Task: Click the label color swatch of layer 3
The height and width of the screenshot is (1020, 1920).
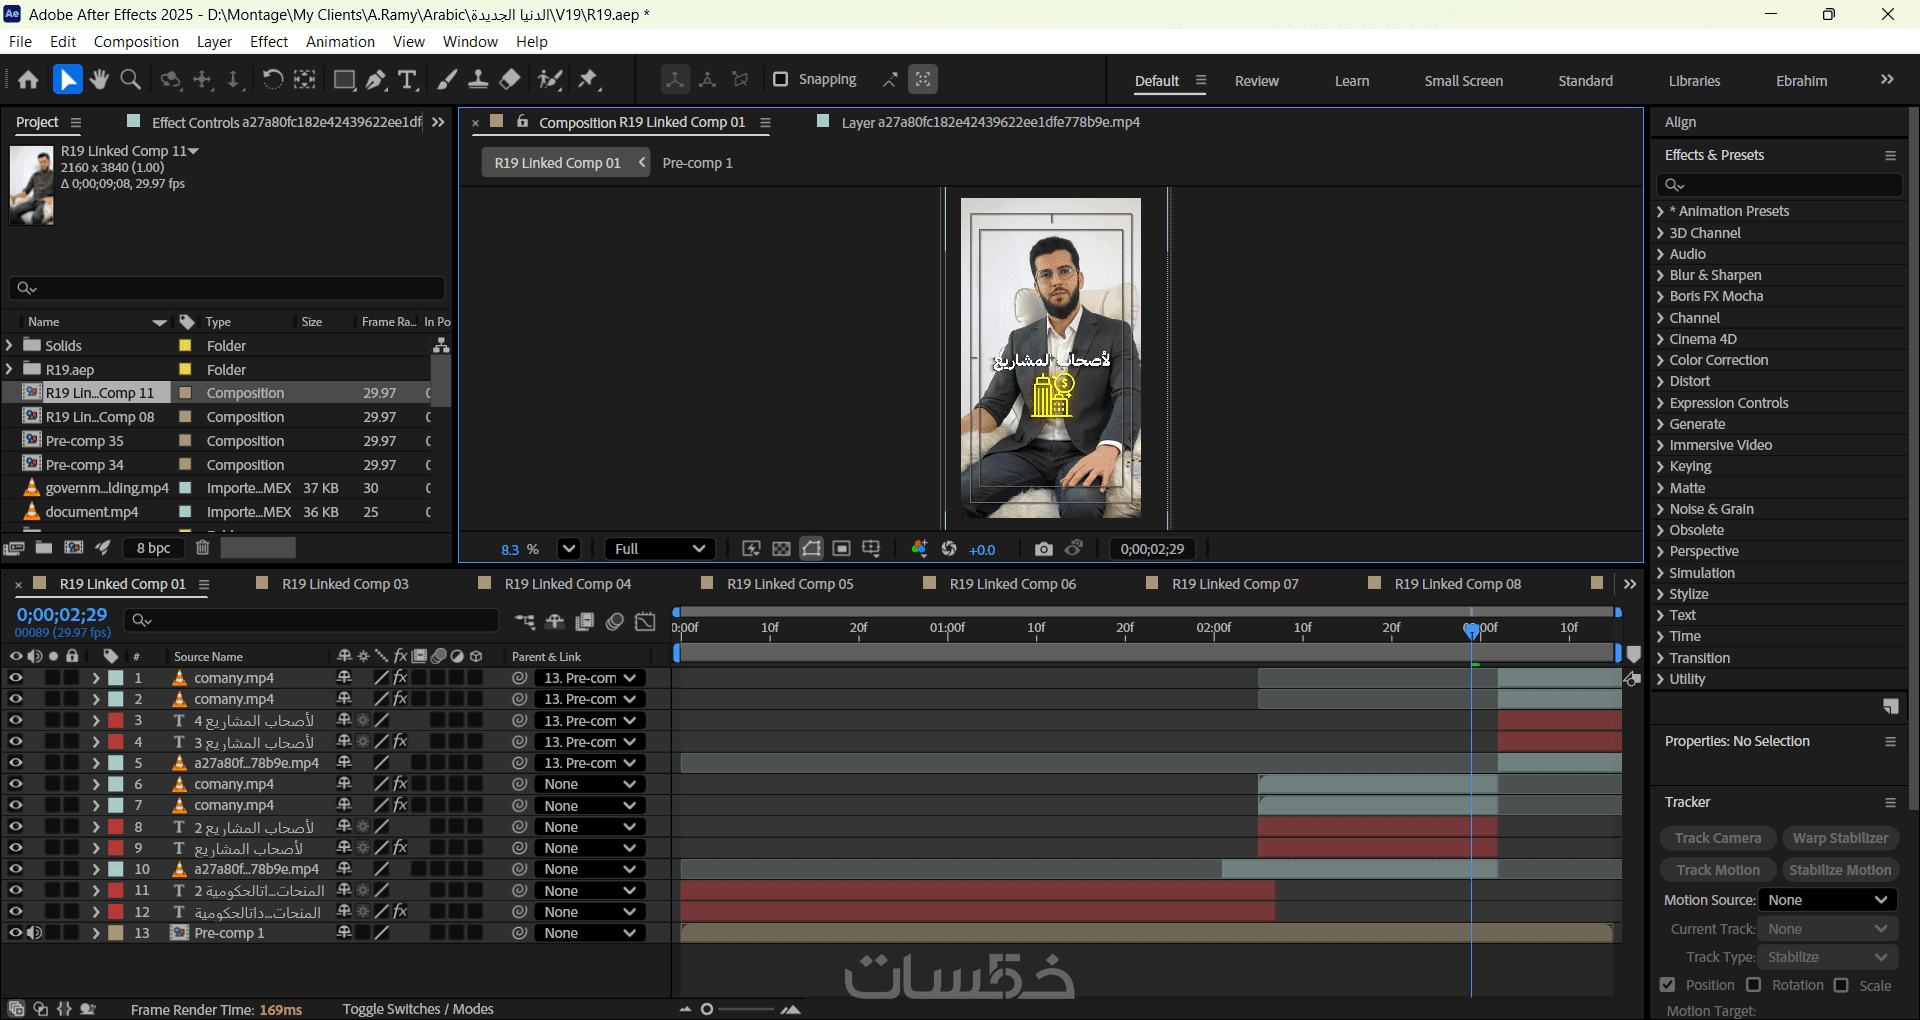Action: [x=116, y=720]
